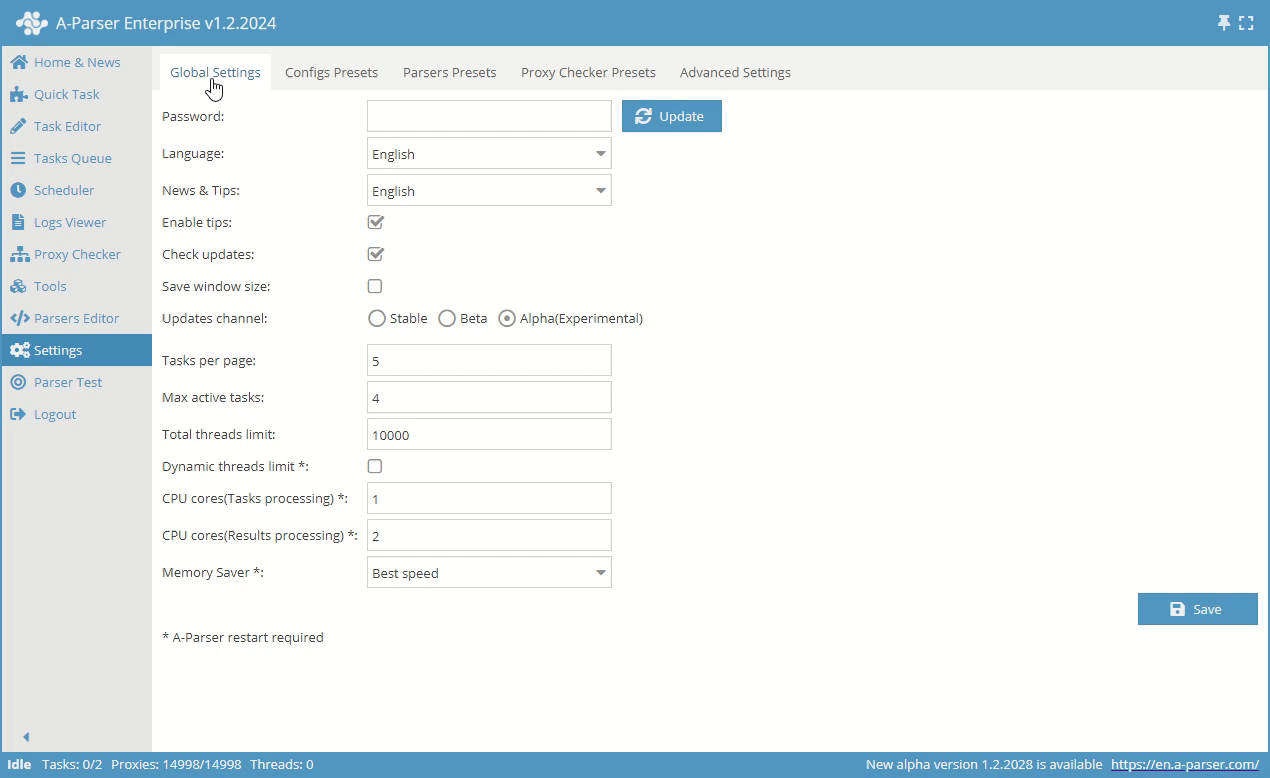1270x778 pixels.
Task: Toggle fullscreen icon in title bar
Action: click(x=1246, y=23)
